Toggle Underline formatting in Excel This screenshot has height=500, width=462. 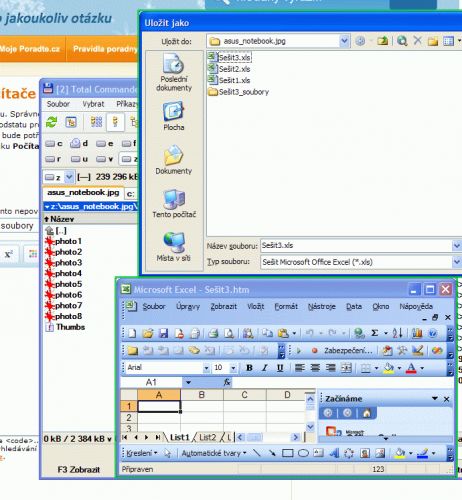point(280,368)
